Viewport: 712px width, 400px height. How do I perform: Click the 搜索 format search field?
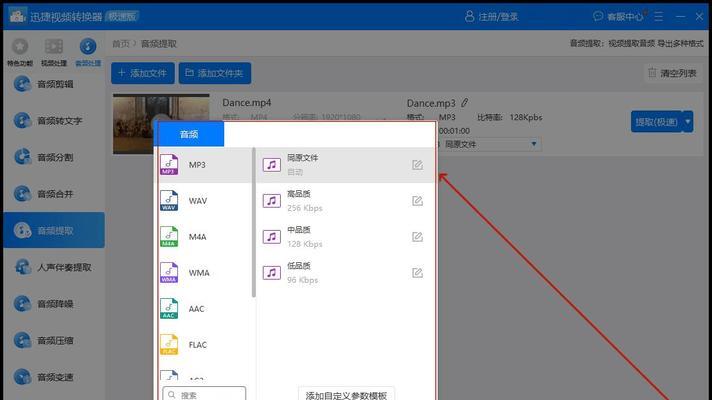tap(204, 394)
